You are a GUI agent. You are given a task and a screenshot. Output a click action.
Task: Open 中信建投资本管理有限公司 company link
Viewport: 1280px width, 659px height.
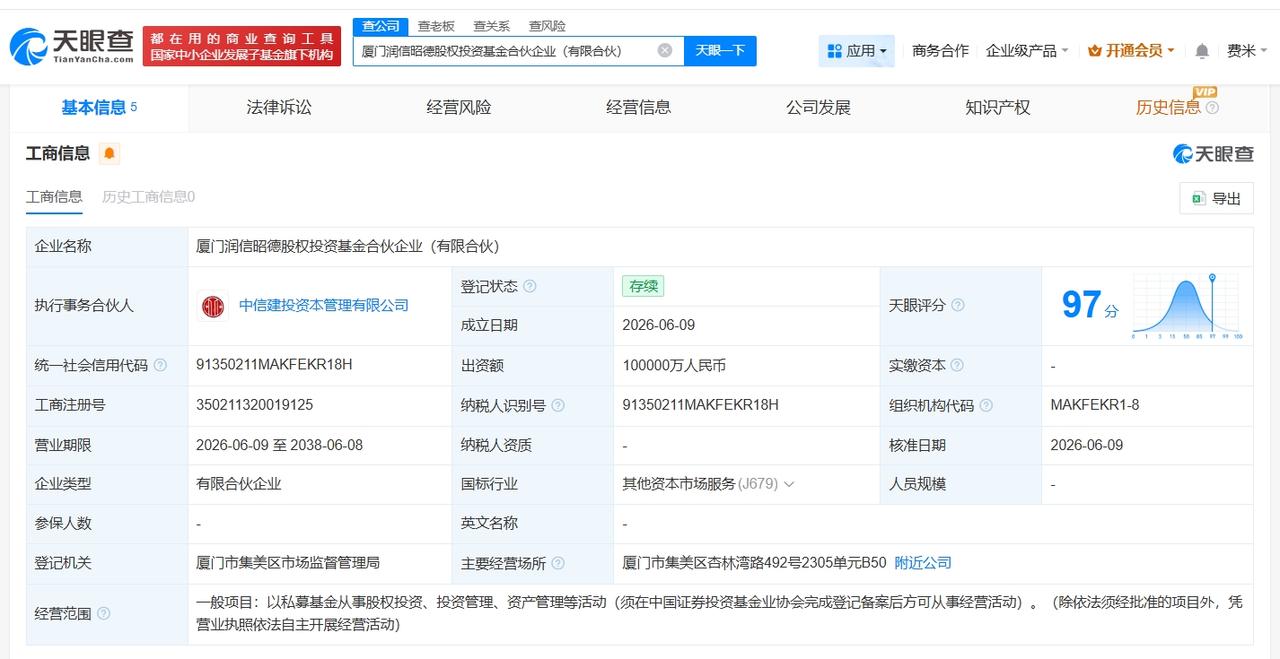tap(324, 306)
